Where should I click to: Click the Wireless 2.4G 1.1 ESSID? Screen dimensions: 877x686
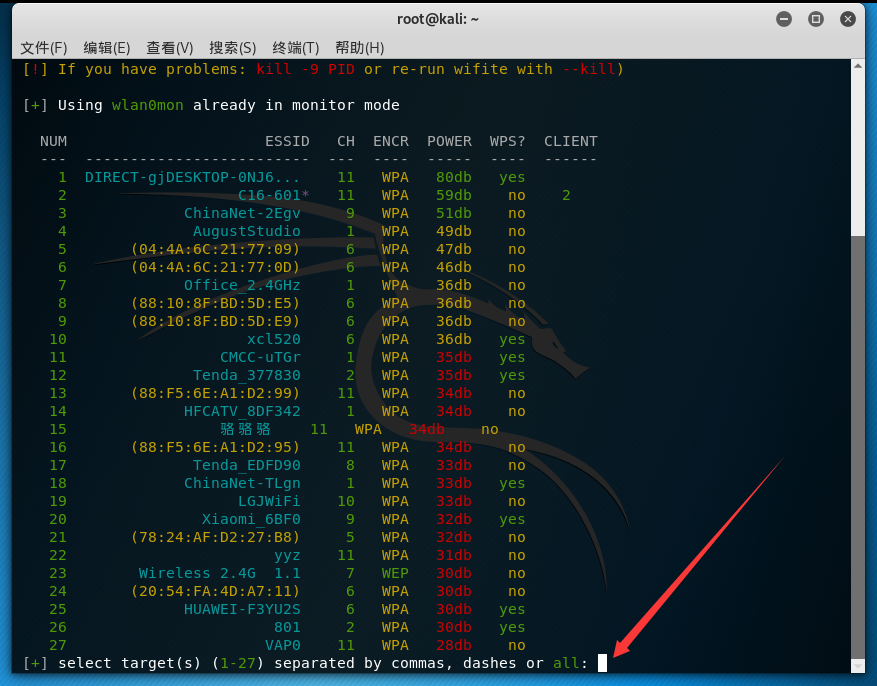click(x=219, y=574)
